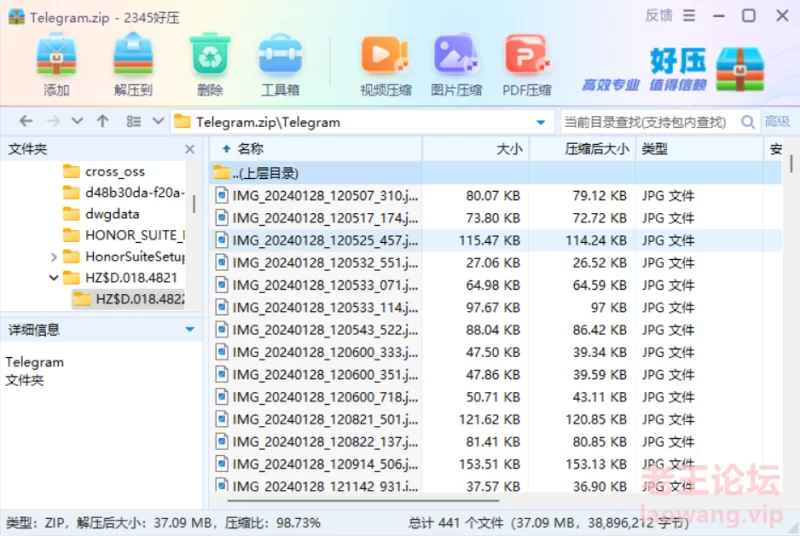Open the hamburger main menu icon
The image size is (800, 536).
point(689,16)
